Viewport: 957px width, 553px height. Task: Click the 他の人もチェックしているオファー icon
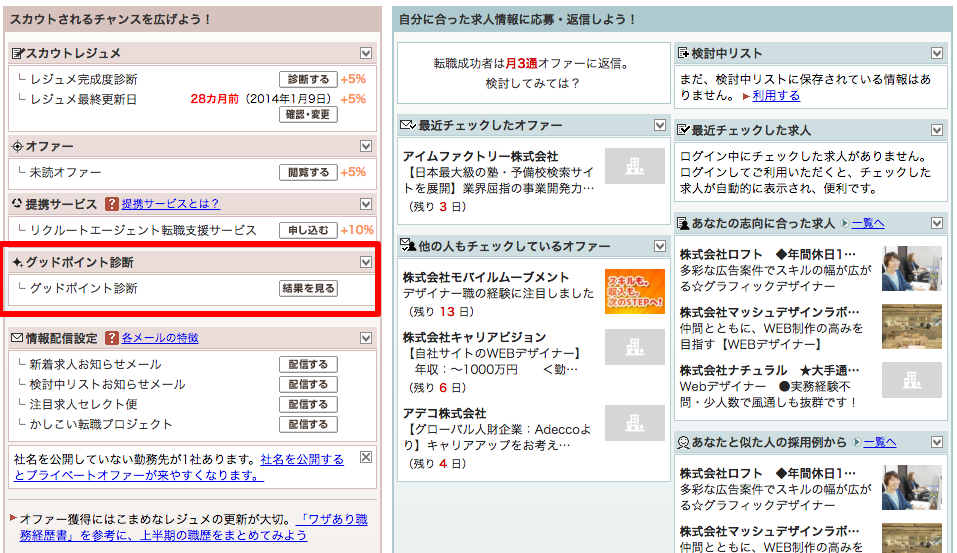(408, 245)
